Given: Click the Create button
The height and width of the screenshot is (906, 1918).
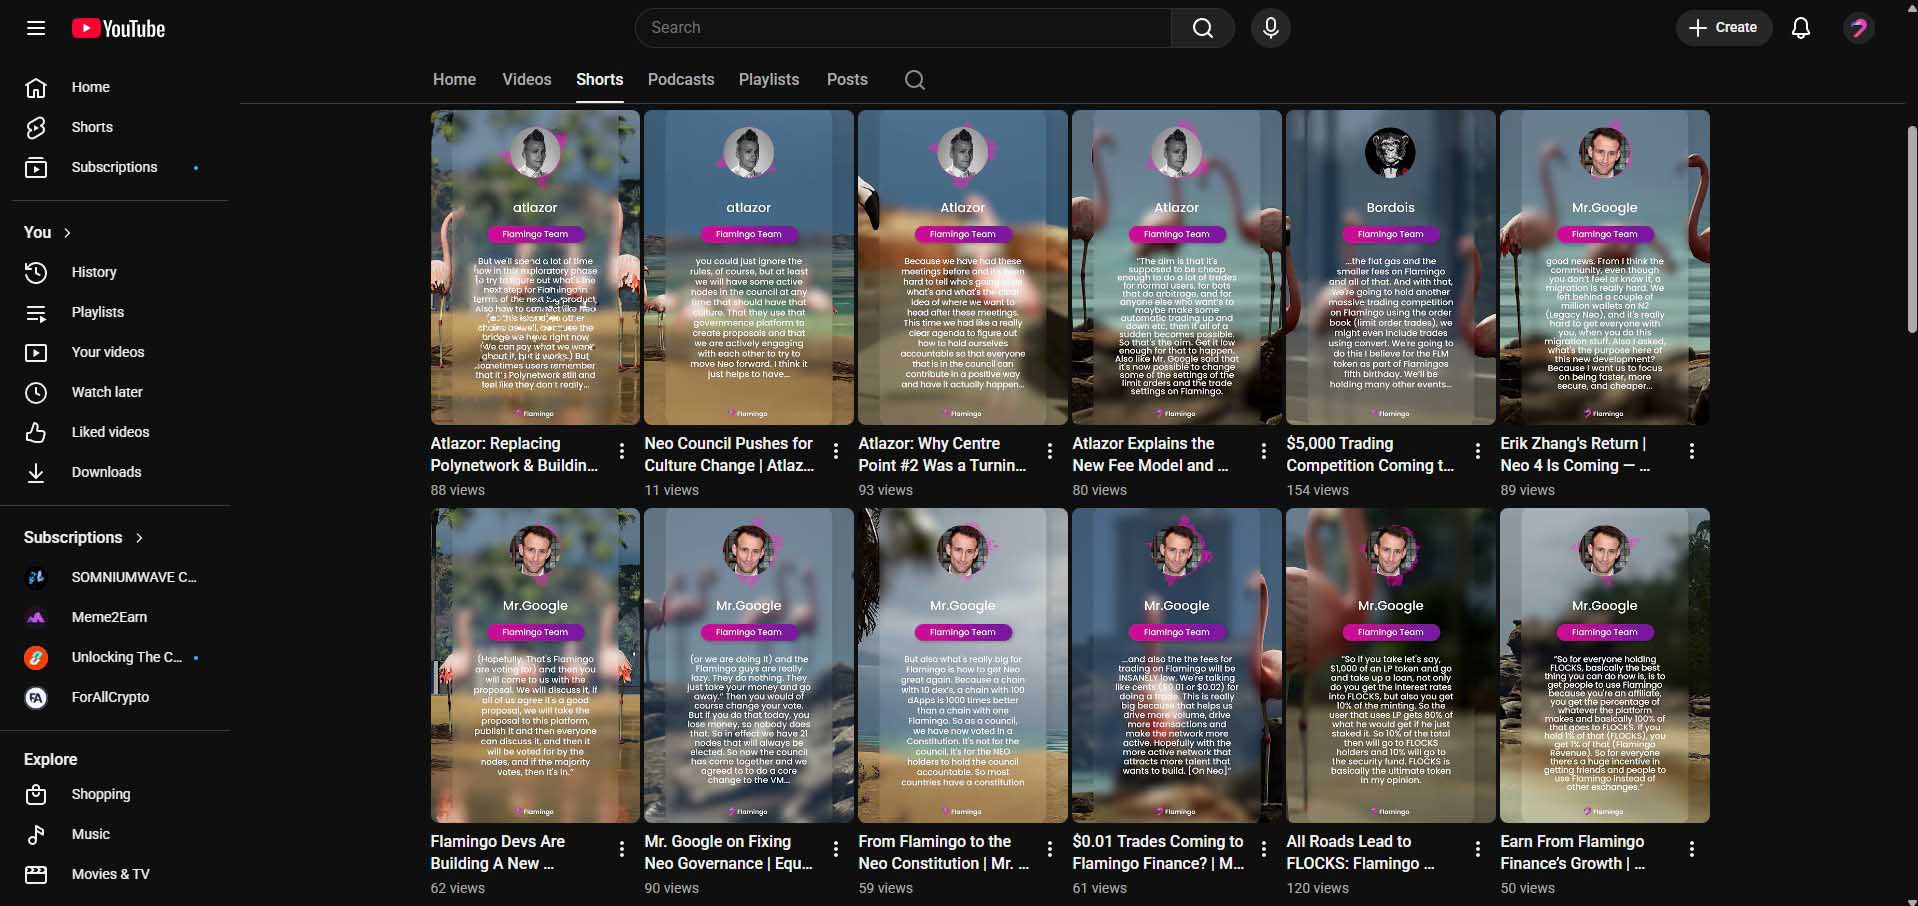Looking at the screenshot, I should [x=1723, y=28].
